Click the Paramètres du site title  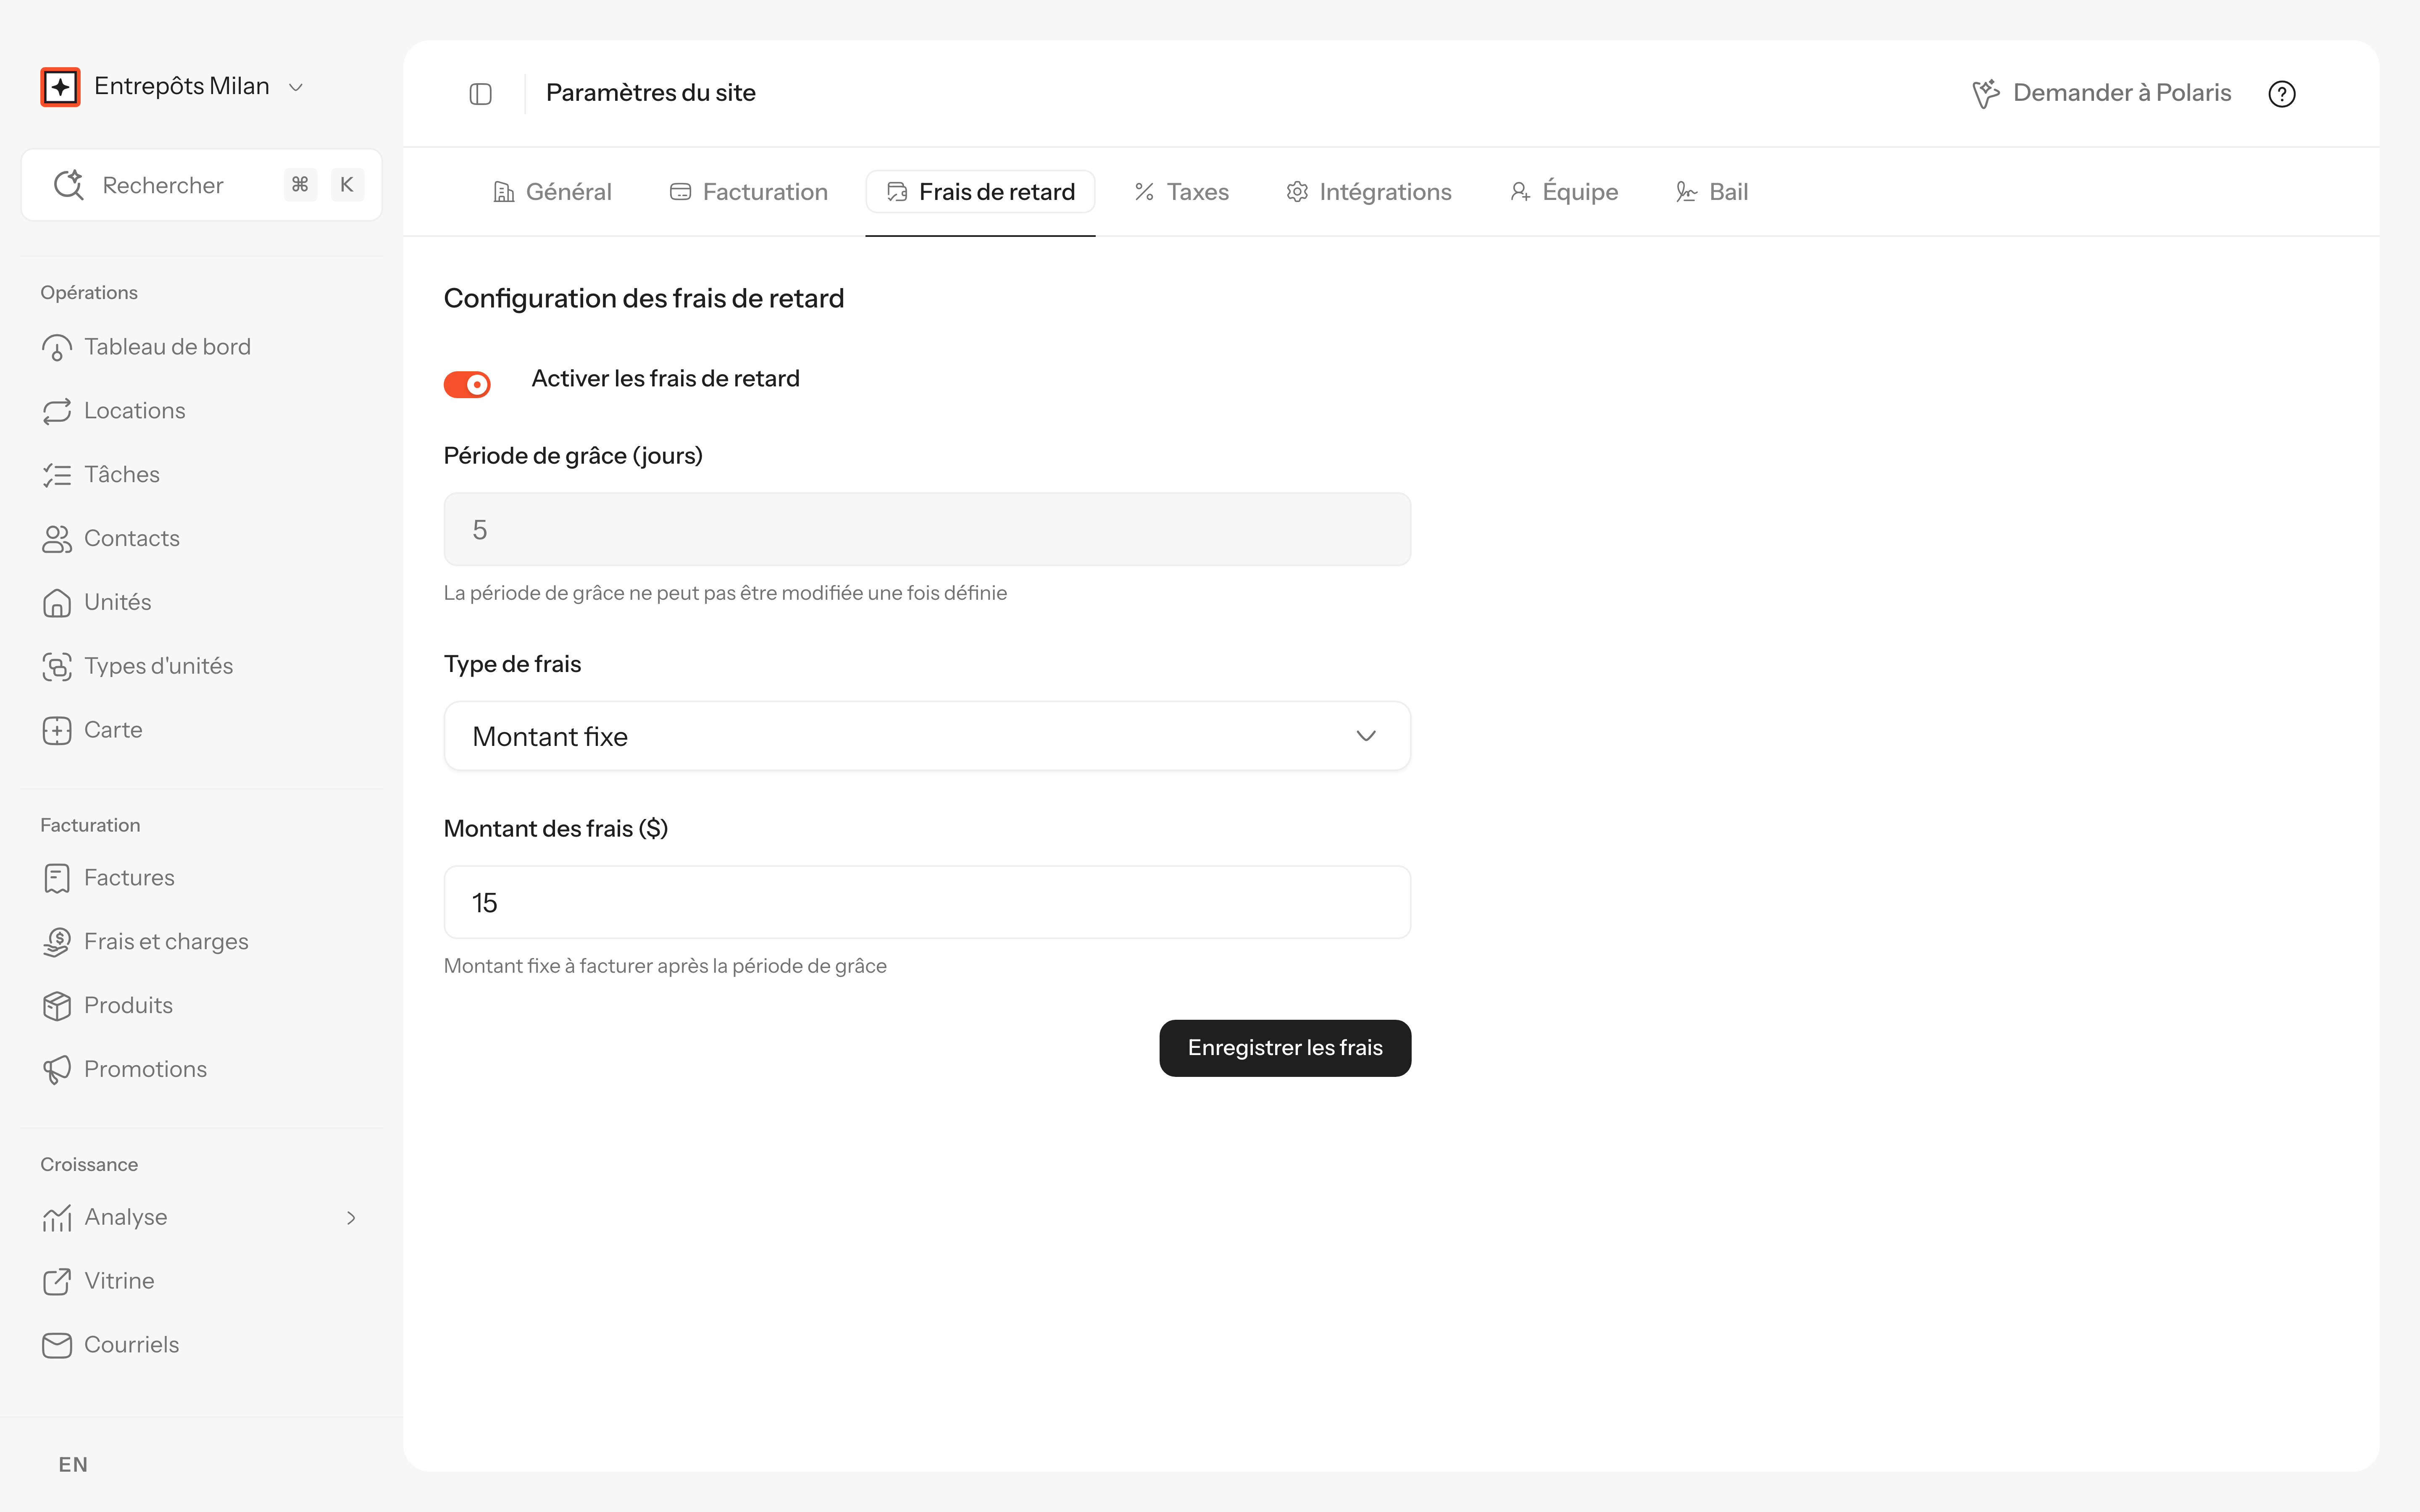coord(651,93)
